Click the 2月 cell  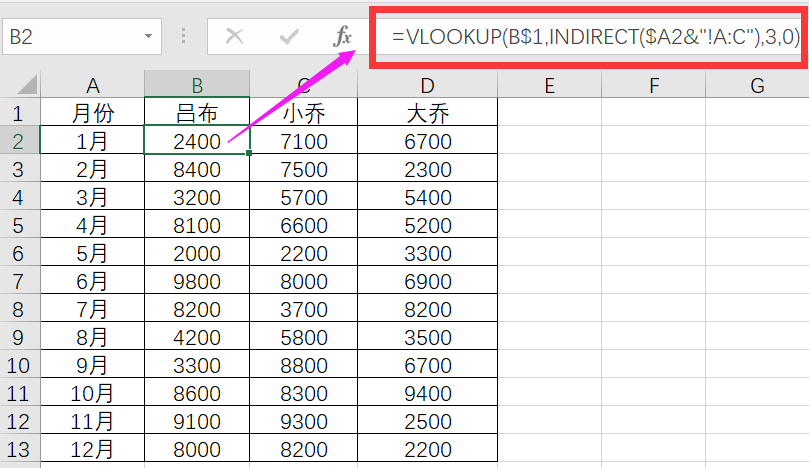tap(92, 169)
